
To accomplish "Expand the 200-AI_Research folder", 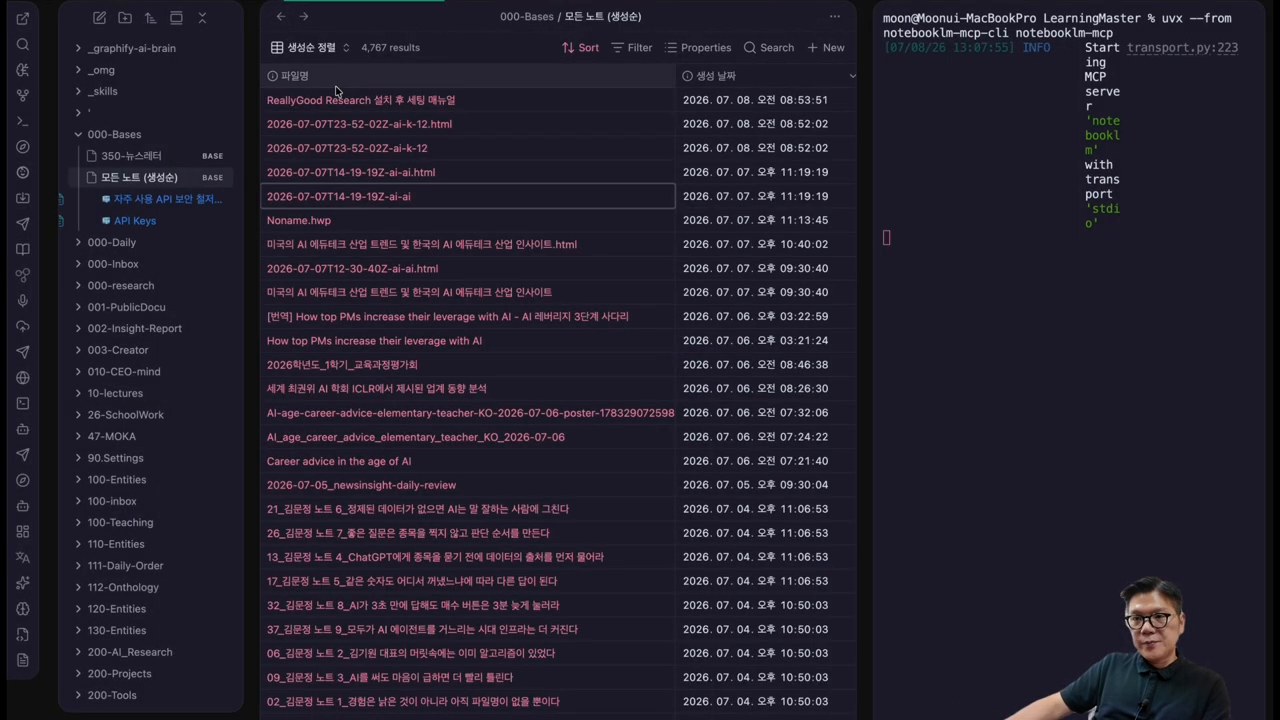I will [x=78, y=652].
